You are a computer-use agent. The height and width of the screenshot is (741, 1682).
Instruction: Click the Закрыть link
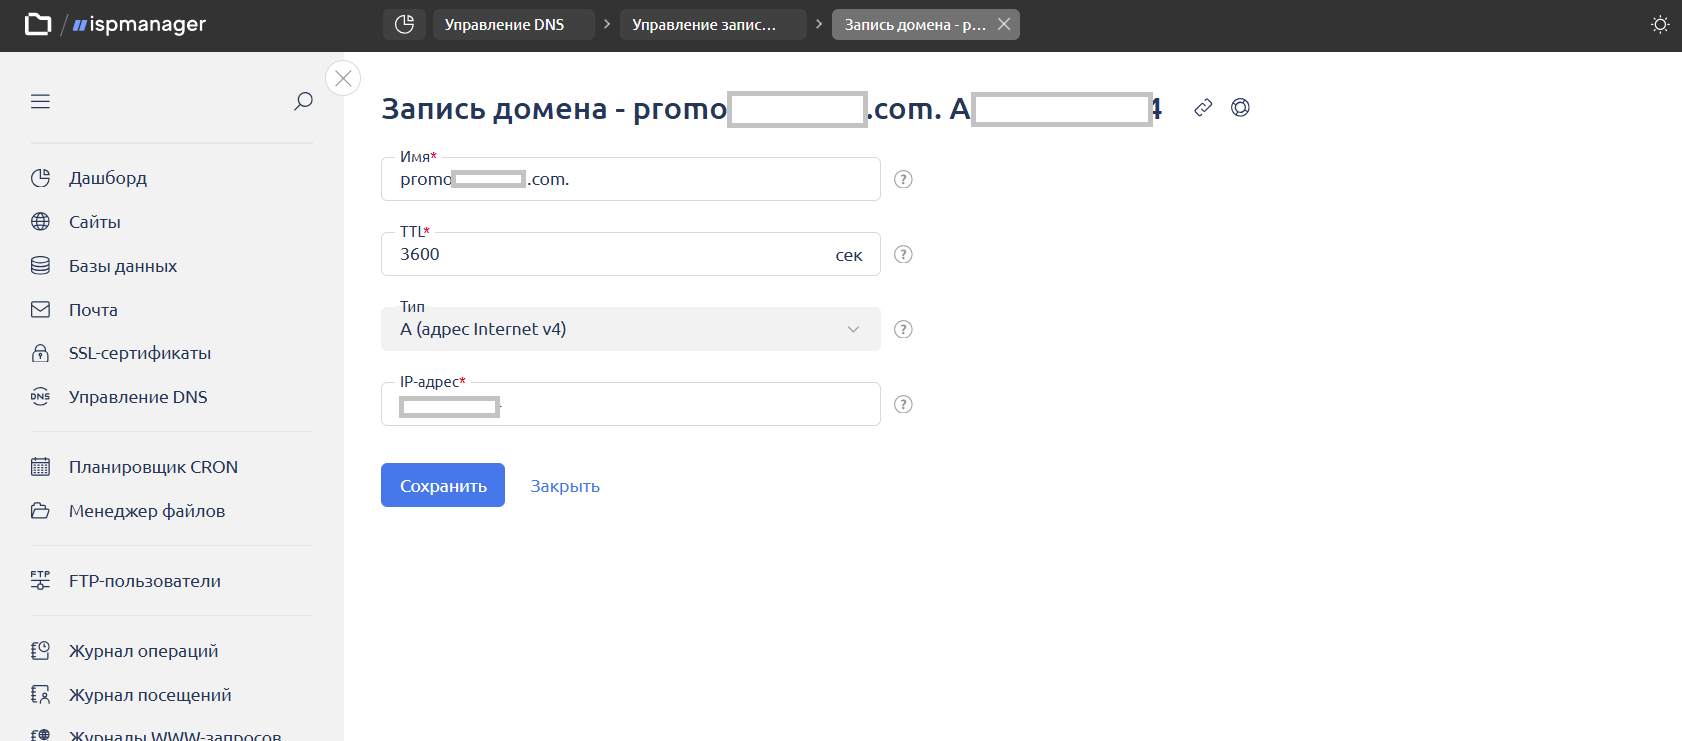point(565,486)
